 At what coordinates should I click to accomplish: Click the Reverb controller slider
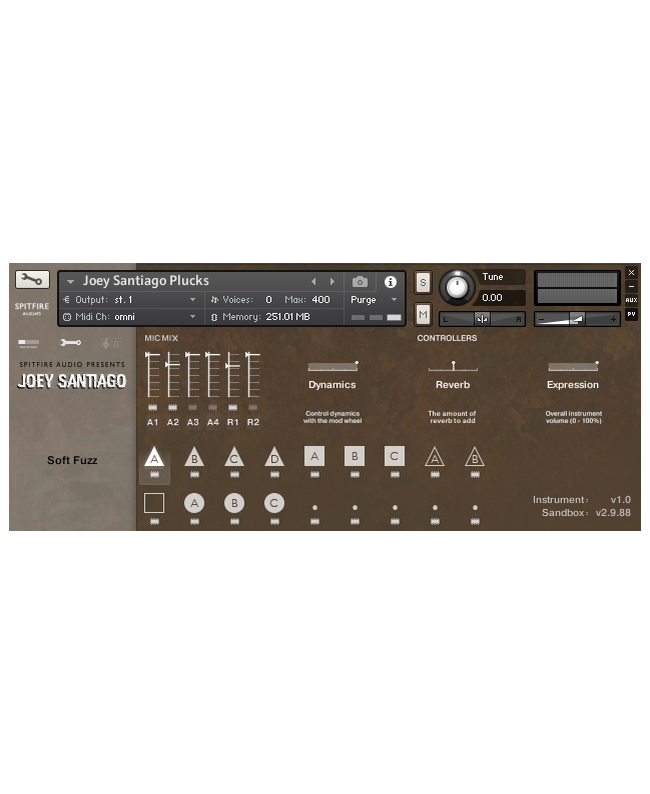click(x=453, y=367)
